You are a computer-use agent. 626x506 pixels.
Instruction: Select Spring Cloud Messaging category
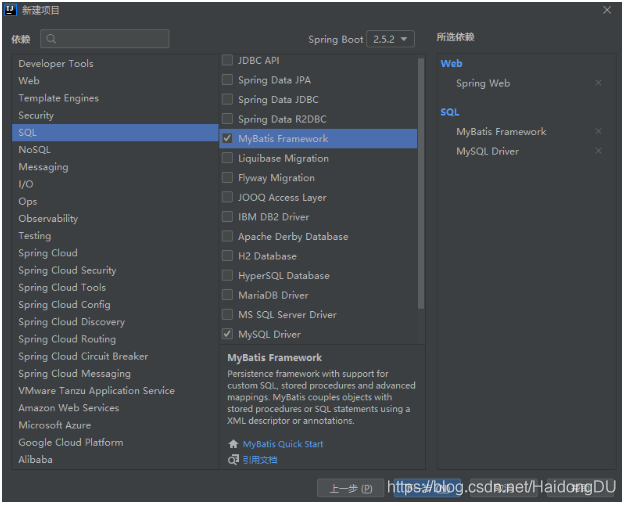click(115, 373)
